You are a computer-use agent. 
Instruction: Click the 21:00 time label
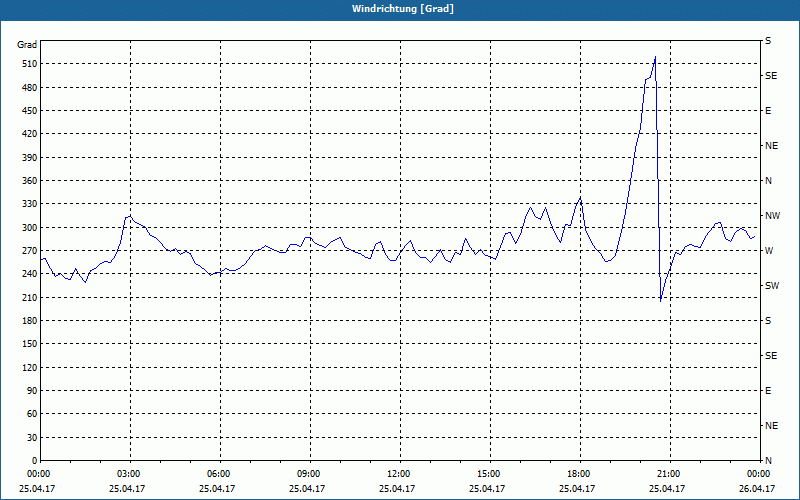pos(668,474)
